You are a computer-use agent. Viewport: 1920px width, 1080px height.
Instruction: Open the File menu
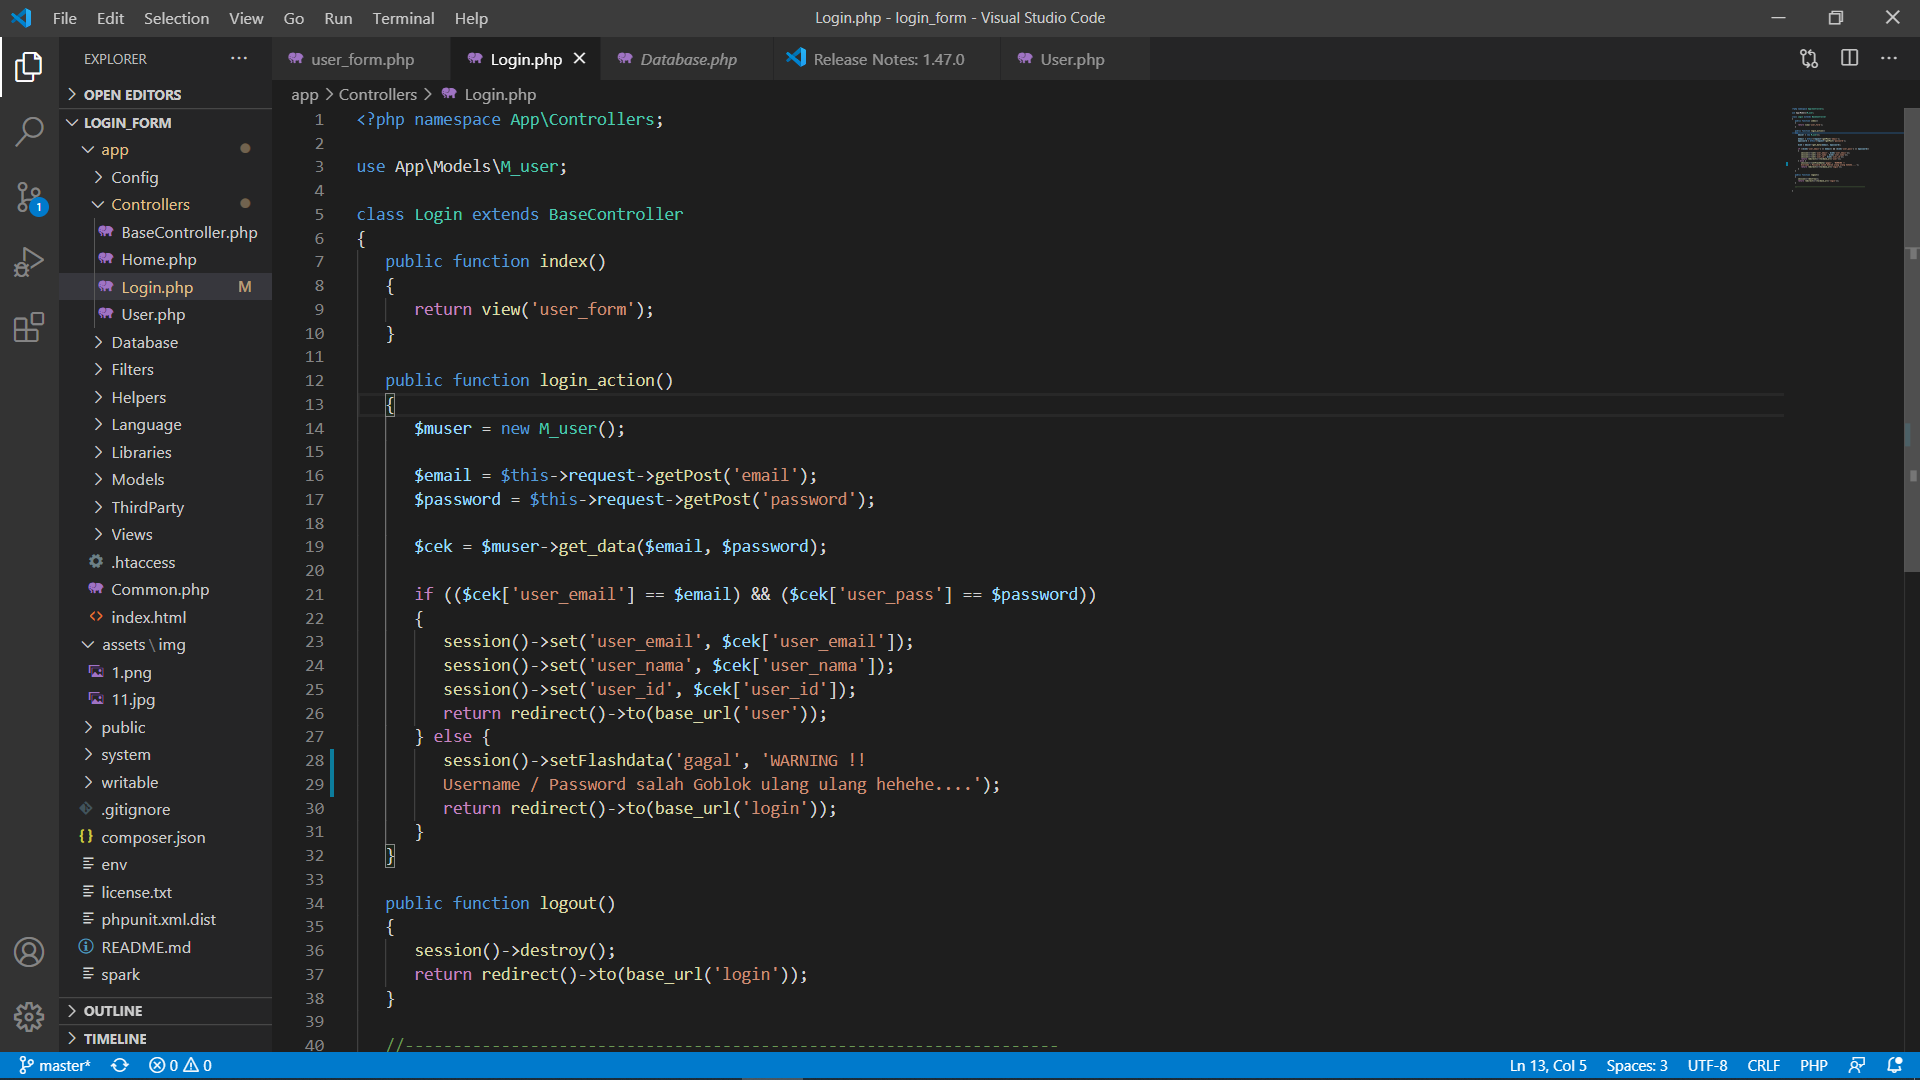tap(64, 18)
